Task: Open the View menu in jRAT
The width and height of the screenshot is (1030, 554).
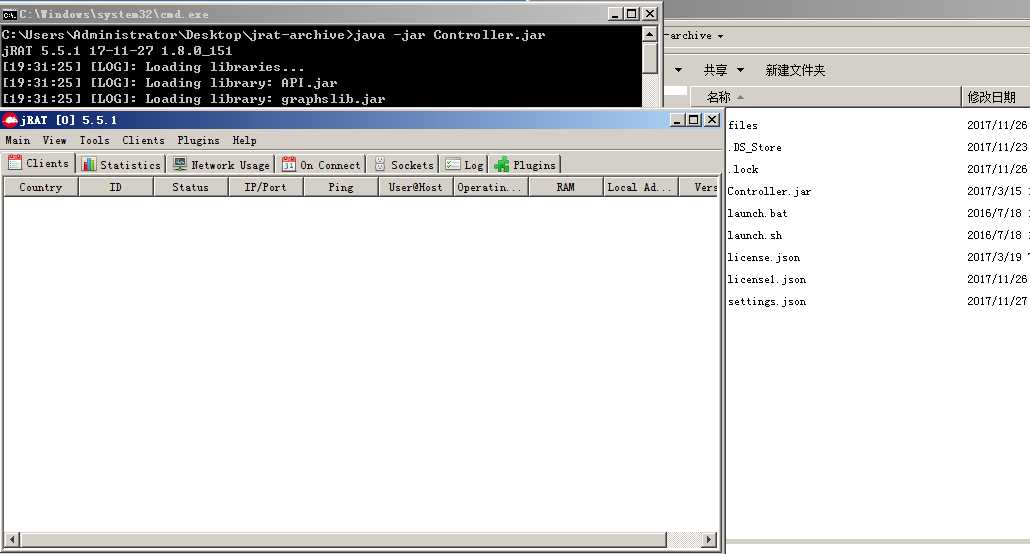Action: pos(55,140)
